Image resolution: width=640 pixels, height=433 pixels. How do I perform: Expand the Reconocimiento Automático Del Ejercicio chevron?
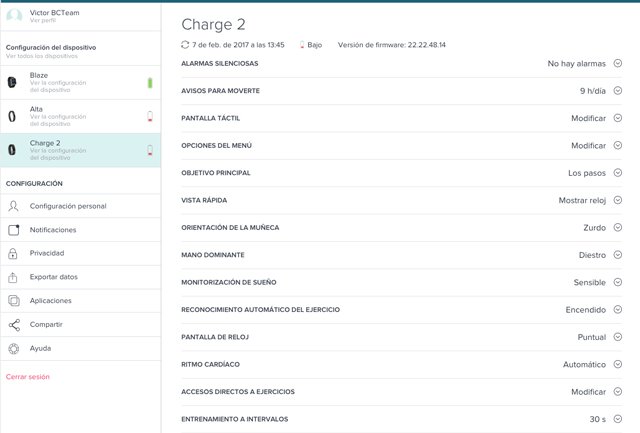[618, 309]
